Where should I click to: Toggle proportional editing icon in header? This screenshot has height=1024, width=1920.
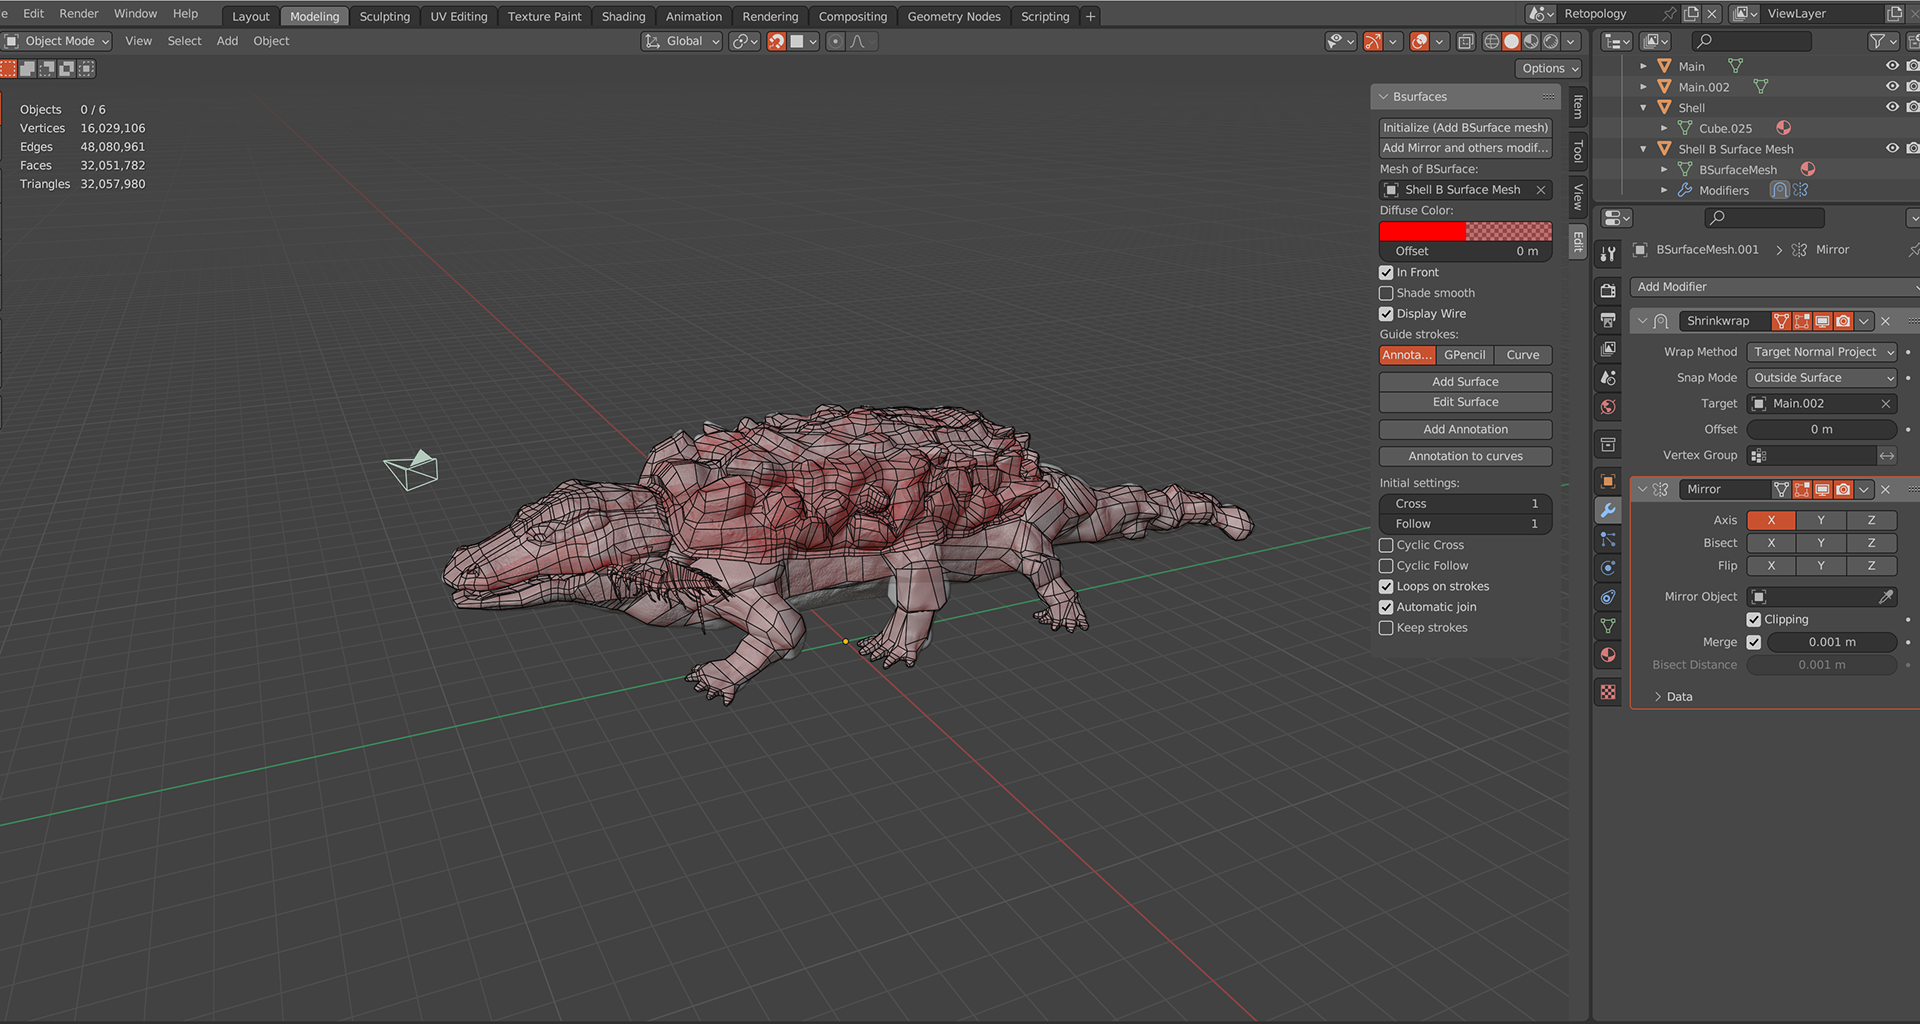[835, 41]
